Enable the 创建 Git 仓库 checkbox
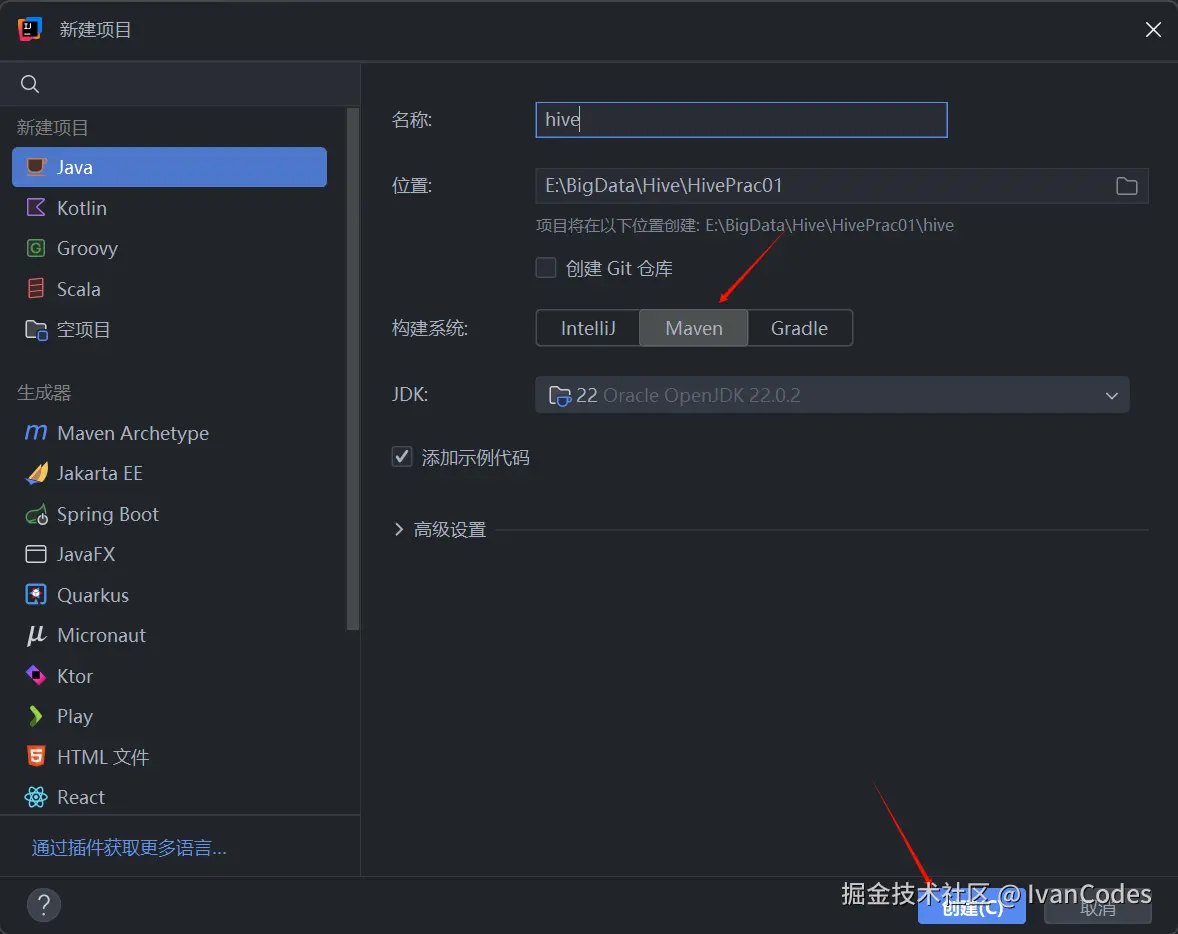This screenshot has width=1178, height=934. tap(546, 267)
